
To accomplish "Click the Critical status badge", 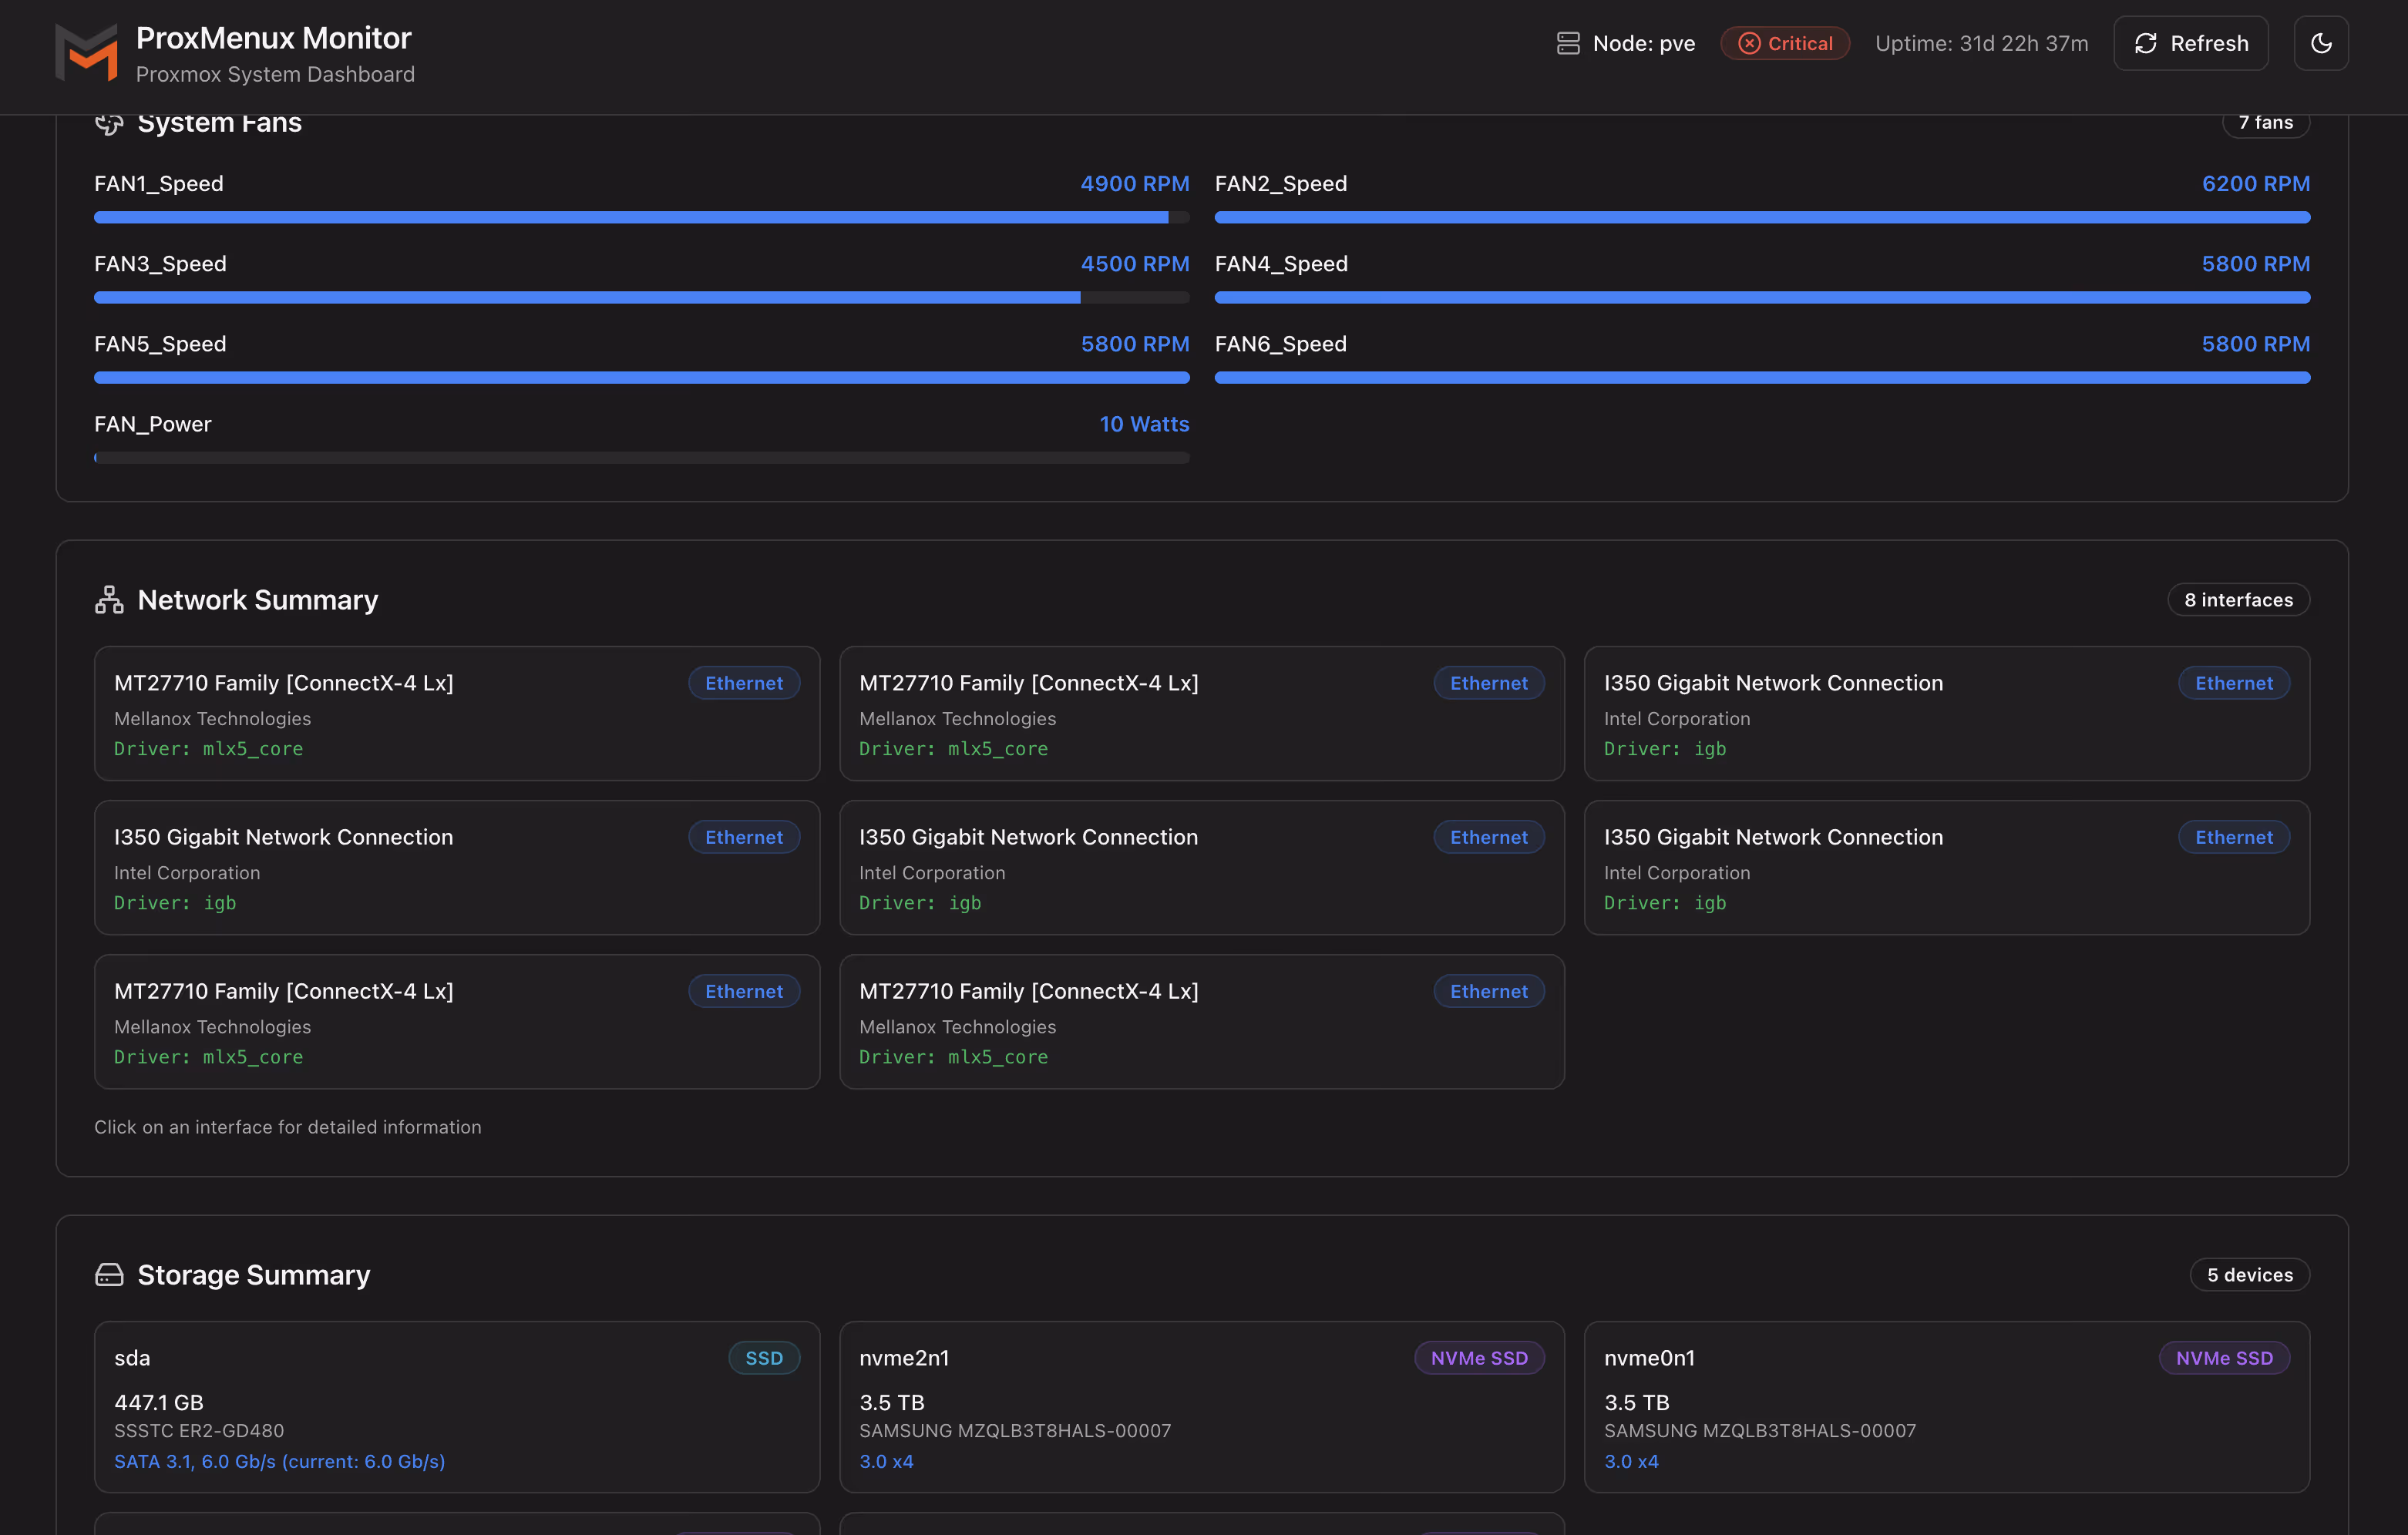I will click(1785, 44).
